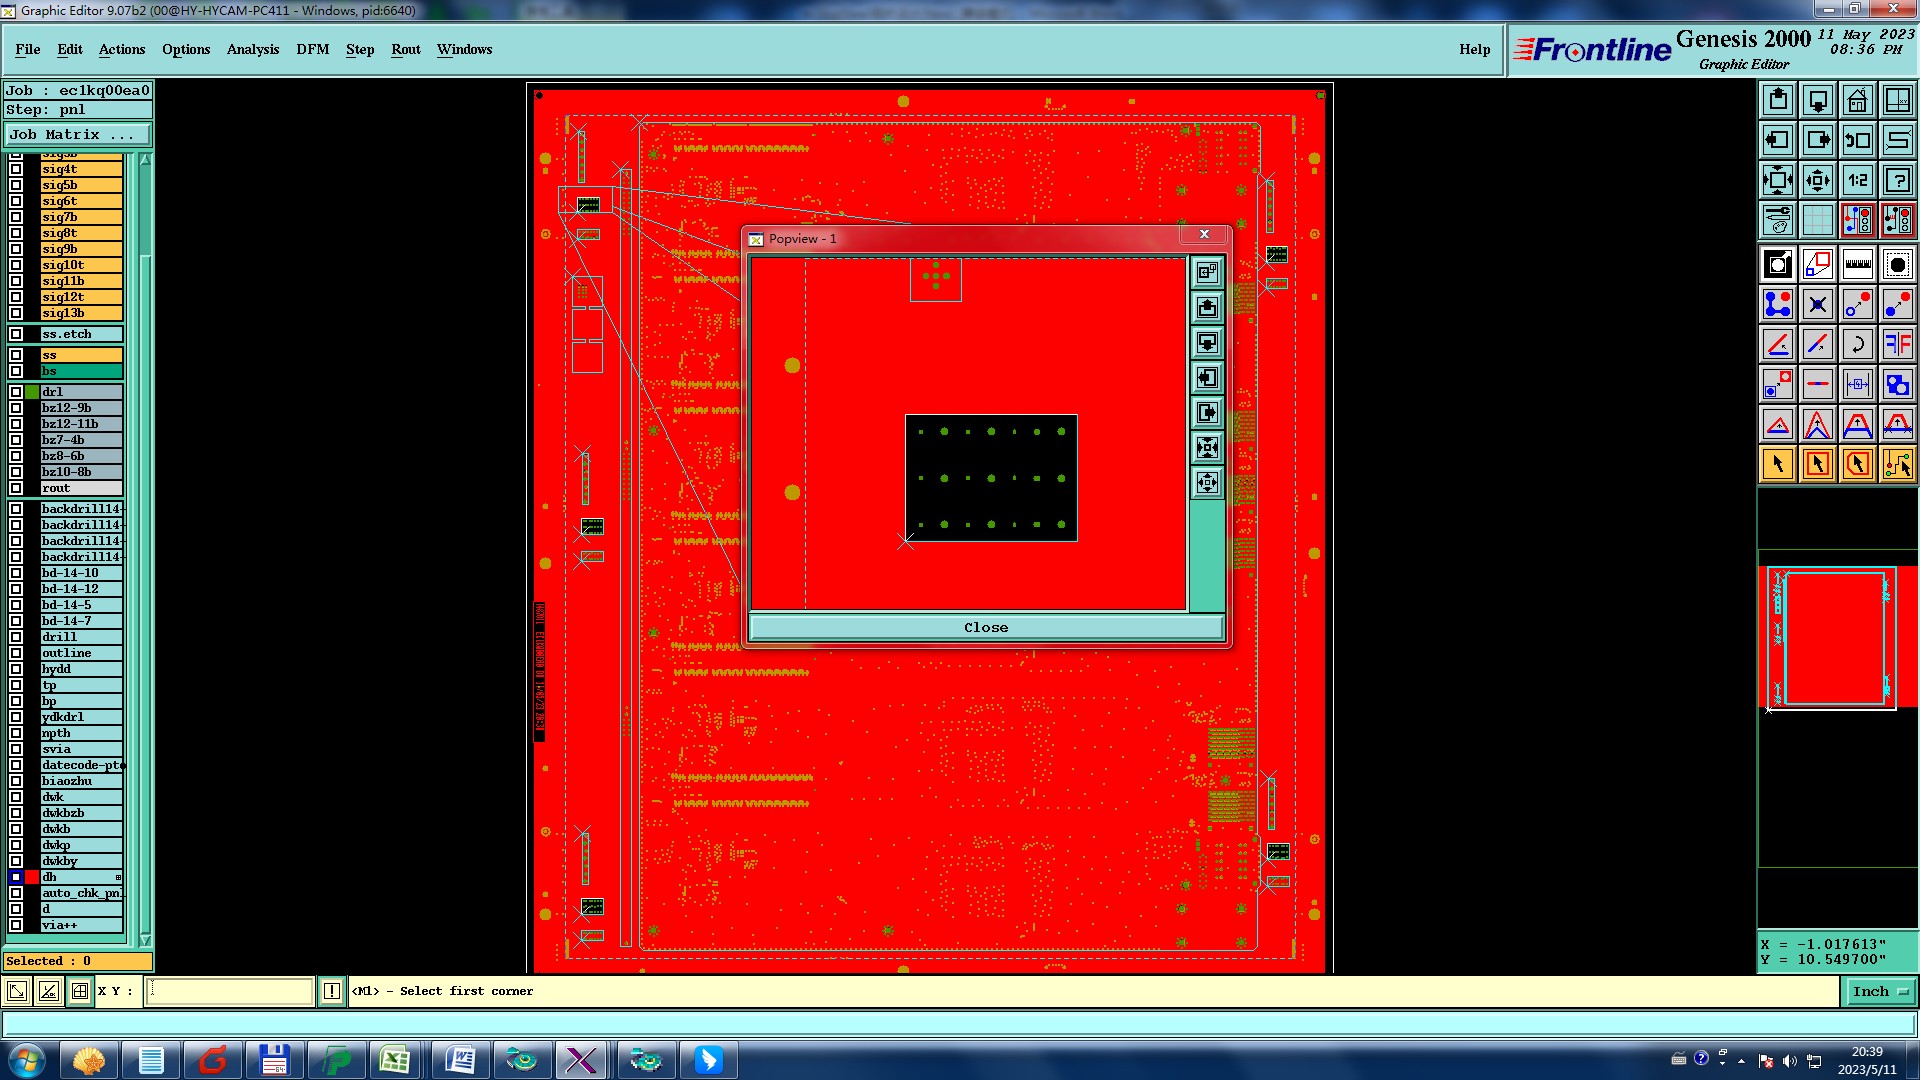Viewport: 1920px width, 1080px height.
Task: Toggle checkbox for layer rout
Action: click(16, 488)
